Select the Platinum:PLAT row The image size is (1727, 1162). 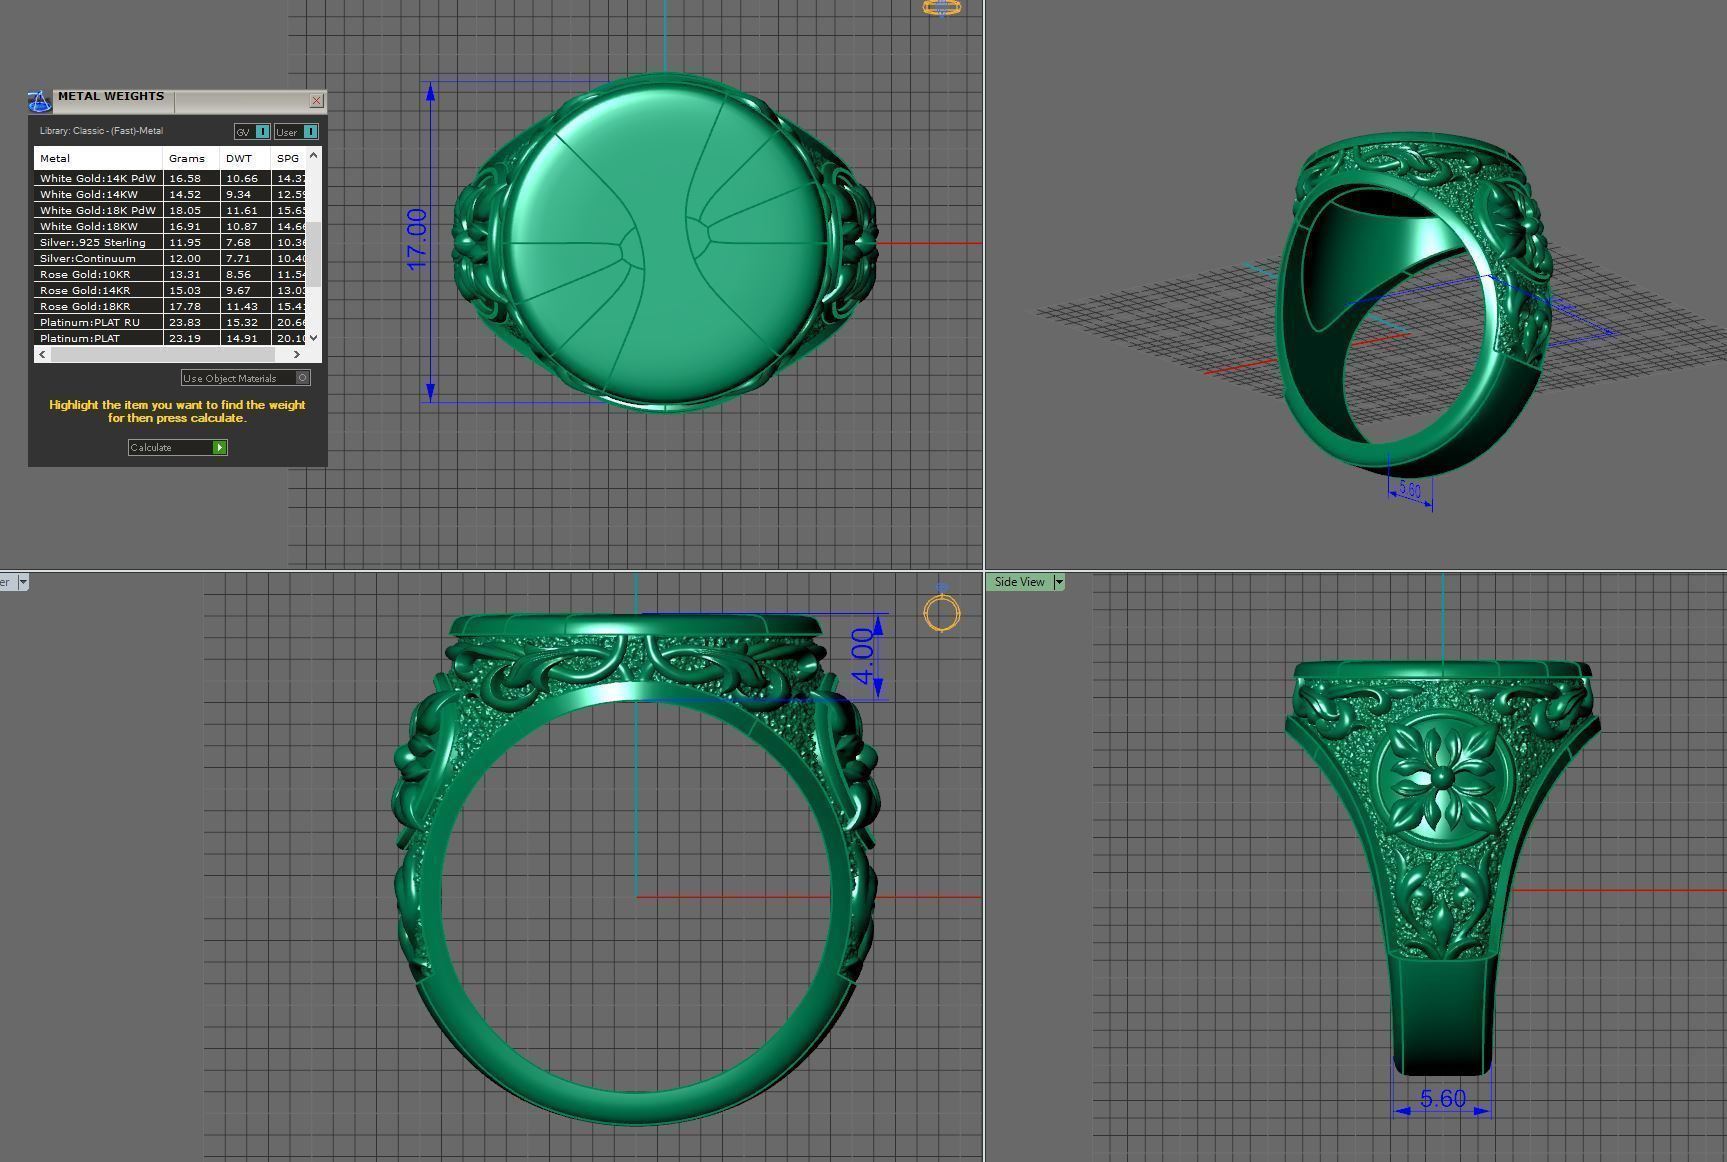[x=170, y=338]
